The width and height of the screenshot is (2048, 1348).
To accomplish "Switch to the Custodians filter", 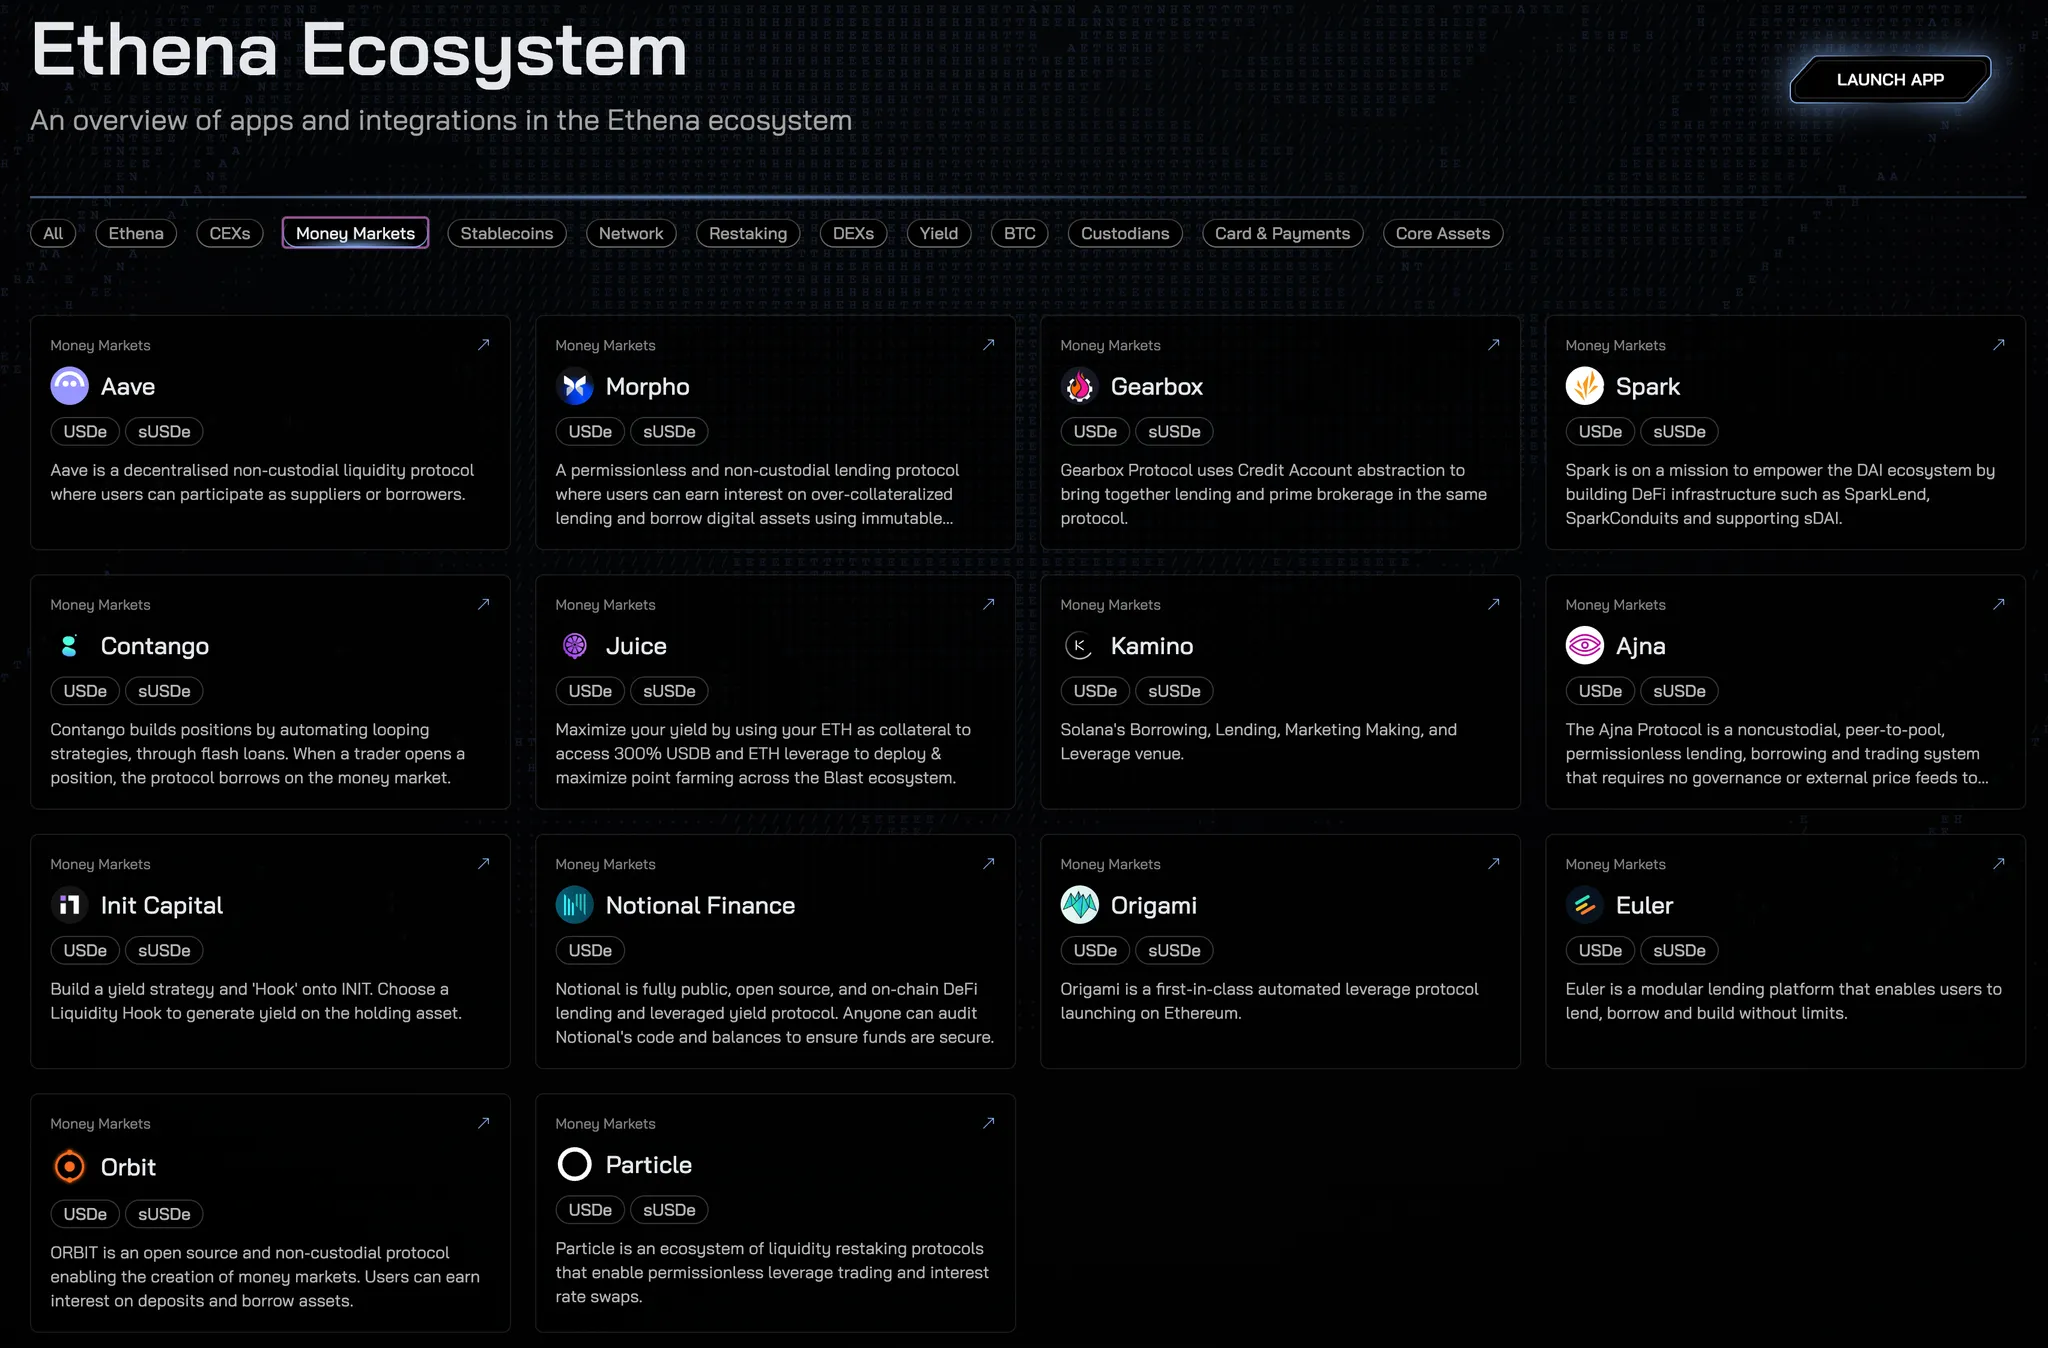I will [x=1125, y=233].
